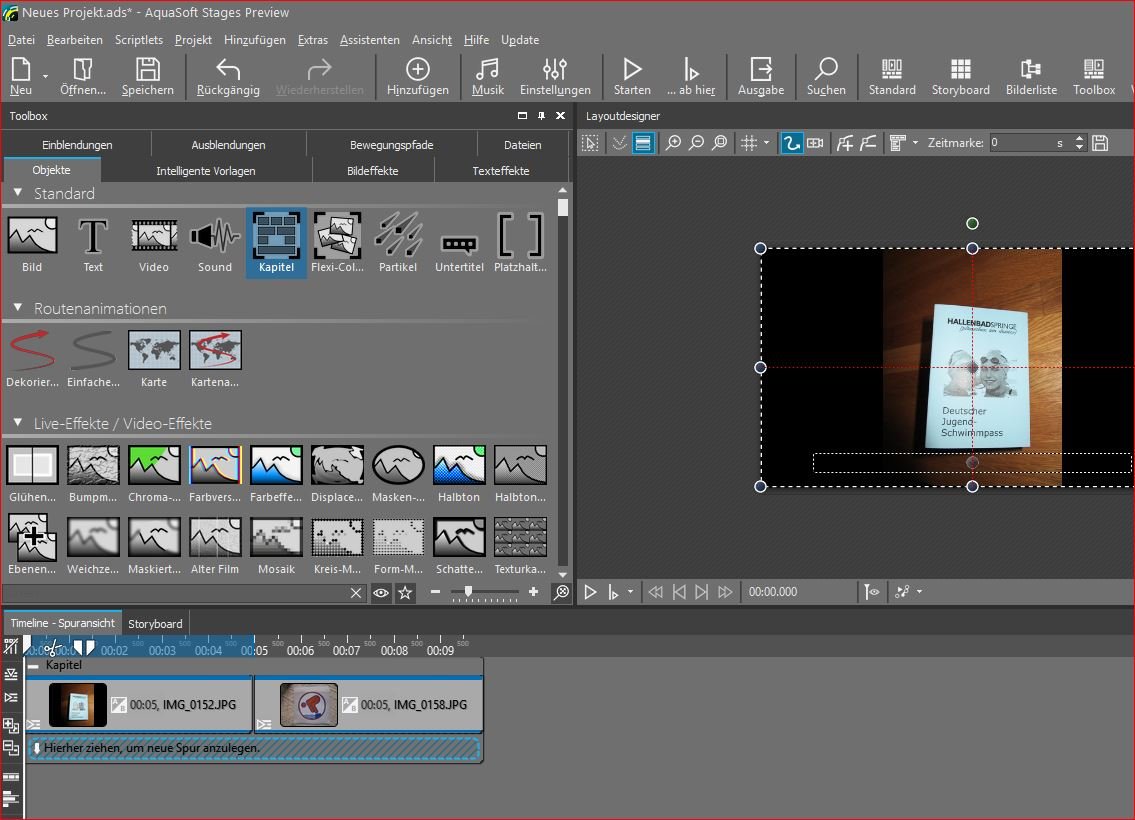The width and height of the screenshot is (1135, 820).
Task: Collapse the Standard section
Action: [x=18, y=192]
